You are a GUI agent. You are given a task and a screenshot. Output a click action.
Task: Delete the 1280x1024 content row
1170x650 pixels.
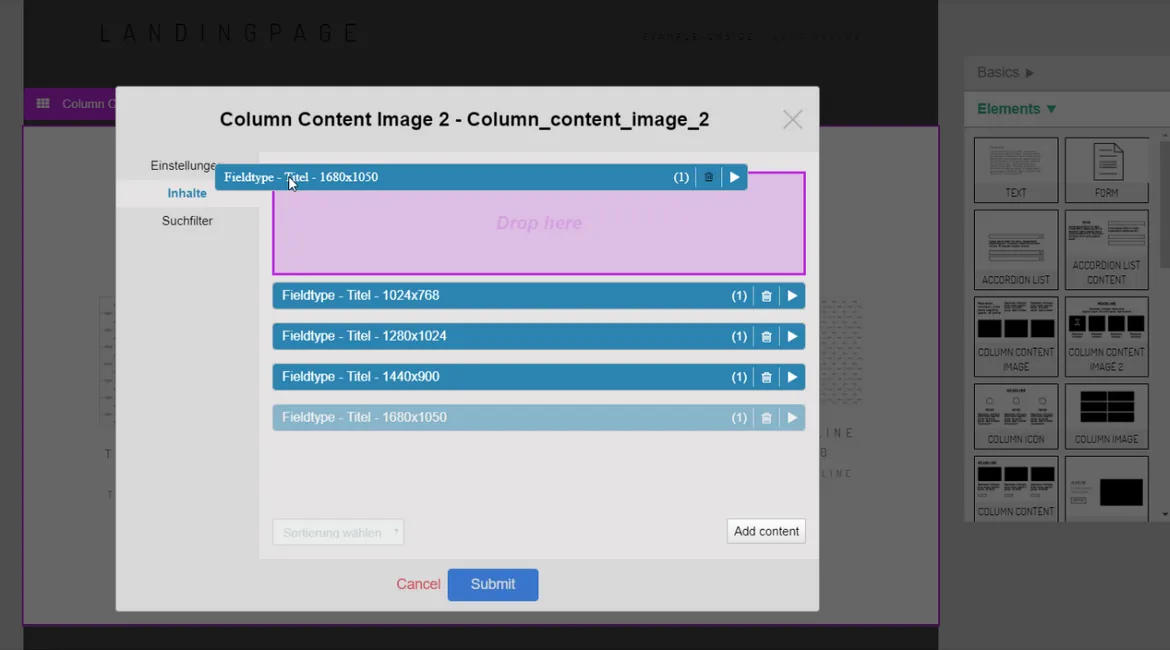(x=766, y=337)
